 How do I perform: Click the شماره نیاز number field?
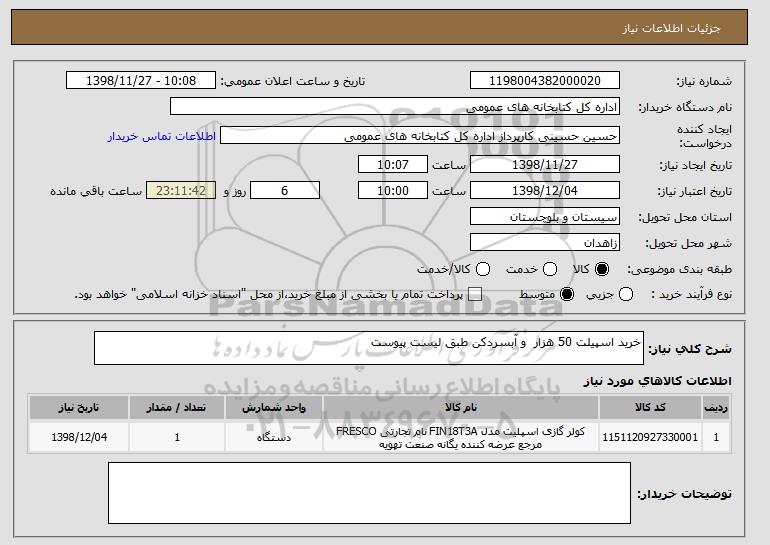(x=544, y=81)
